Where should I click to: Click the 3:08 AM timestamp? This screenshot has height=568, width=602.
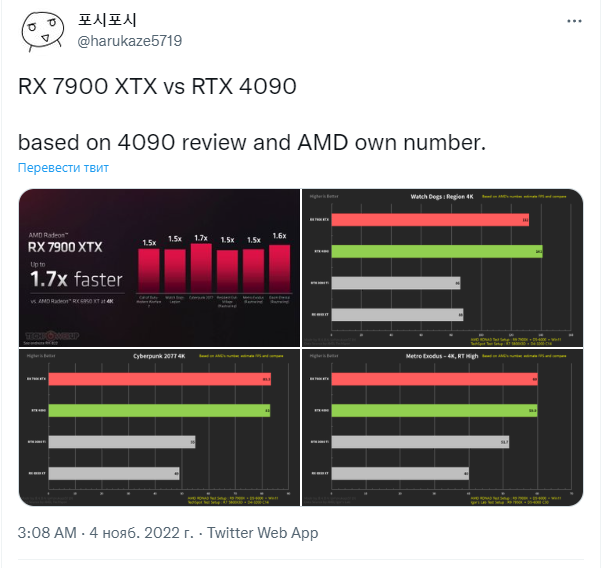tap(47, 533)
